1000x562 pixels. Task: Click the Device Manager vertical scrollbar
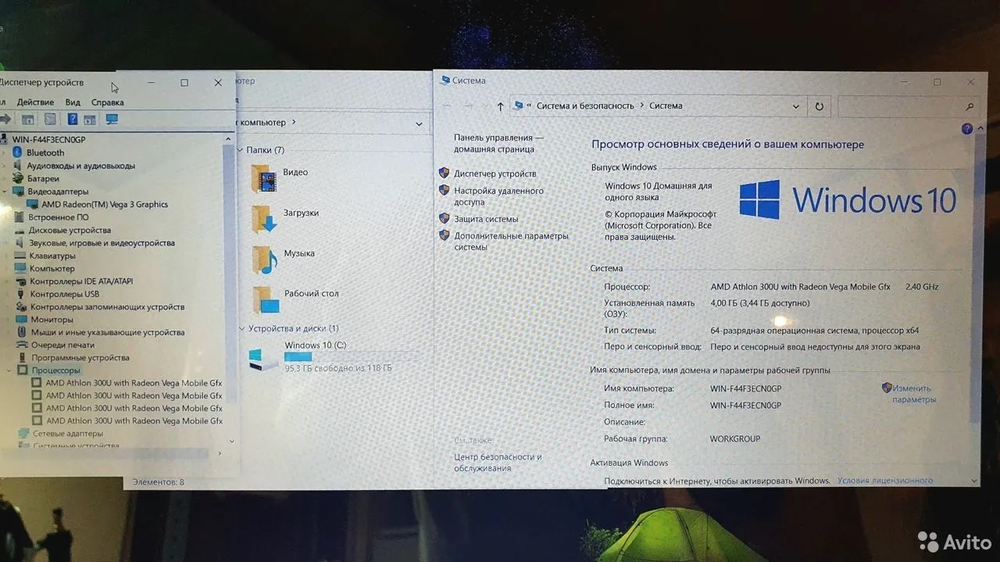(x=228, y=274)
